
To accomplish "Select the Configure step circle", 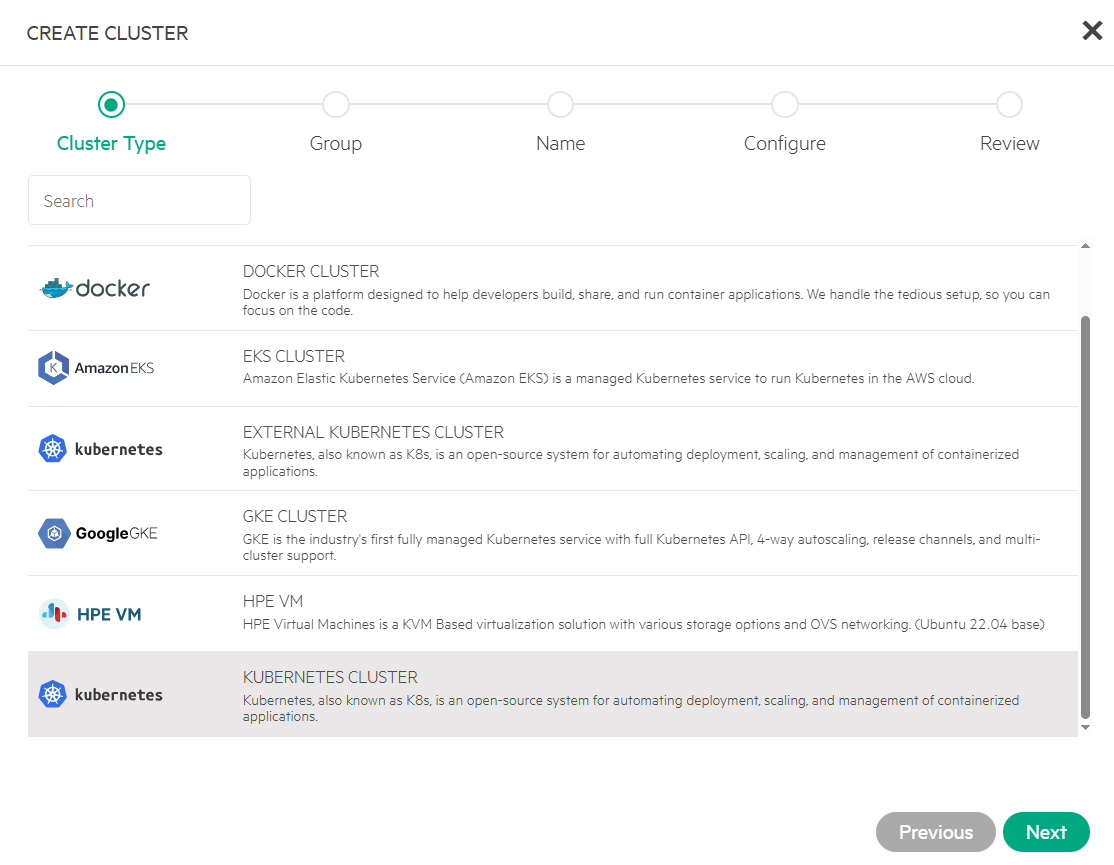I will 785,104.
